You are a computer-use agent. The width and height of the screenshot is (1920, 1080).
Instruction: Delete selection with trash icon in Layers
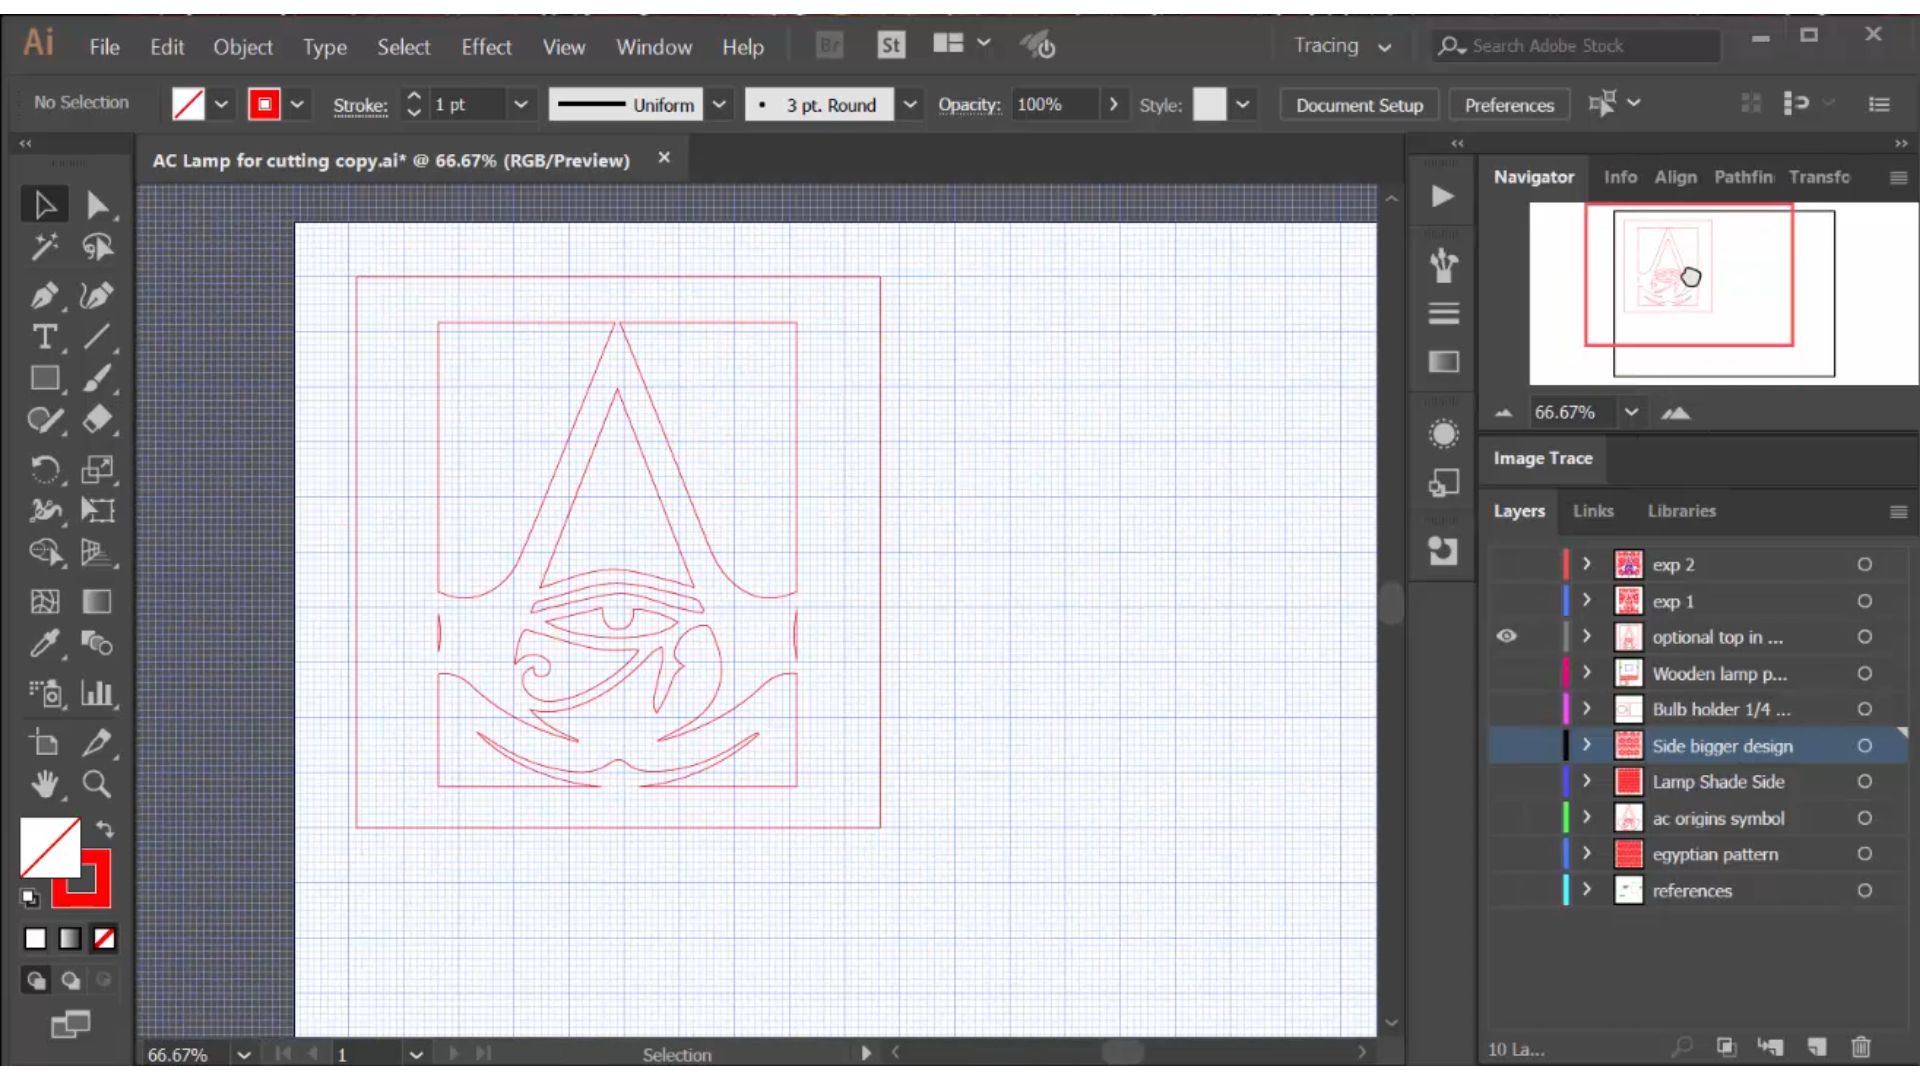[x=1860, y=1047]
